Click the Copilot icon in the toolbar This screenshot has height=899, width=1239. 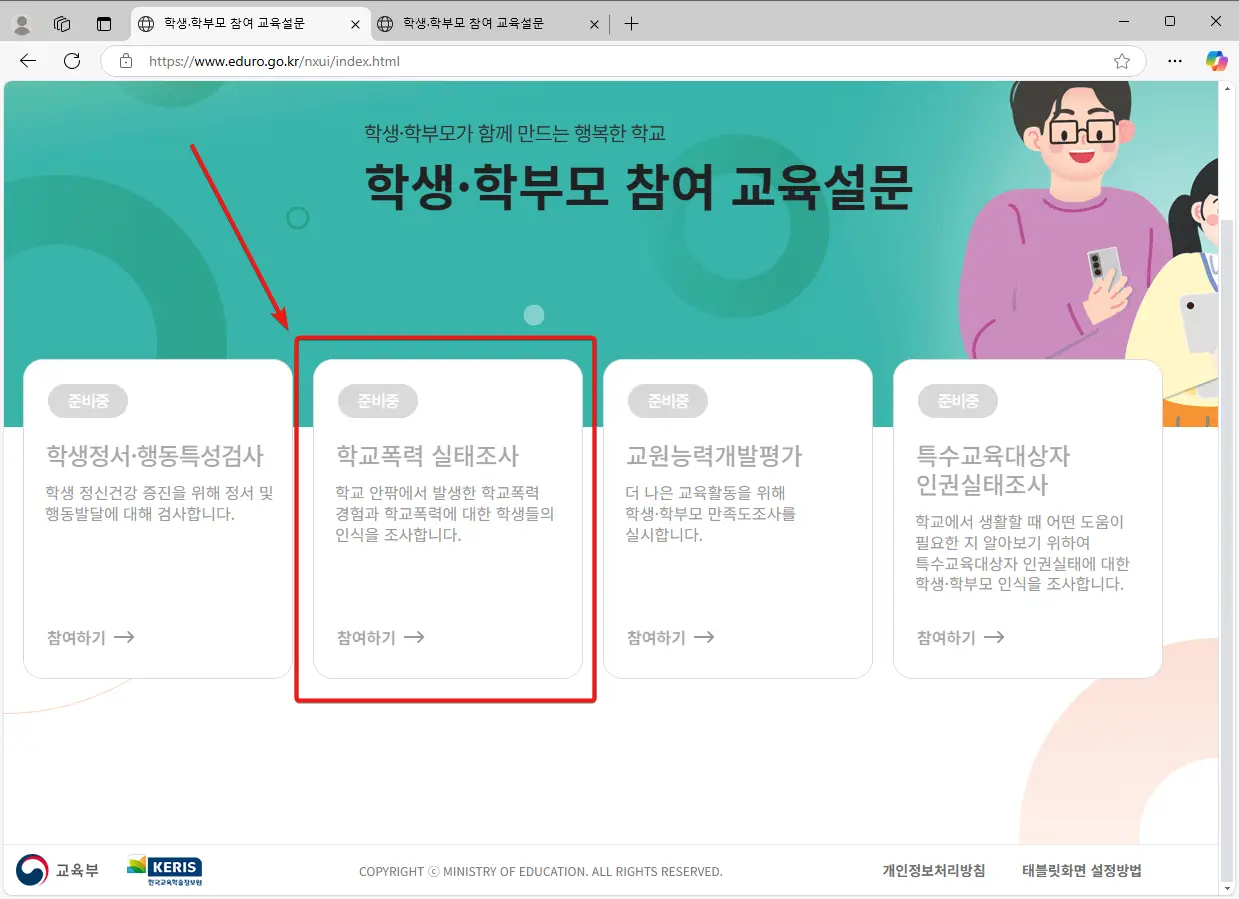[x=1216, y=61]
